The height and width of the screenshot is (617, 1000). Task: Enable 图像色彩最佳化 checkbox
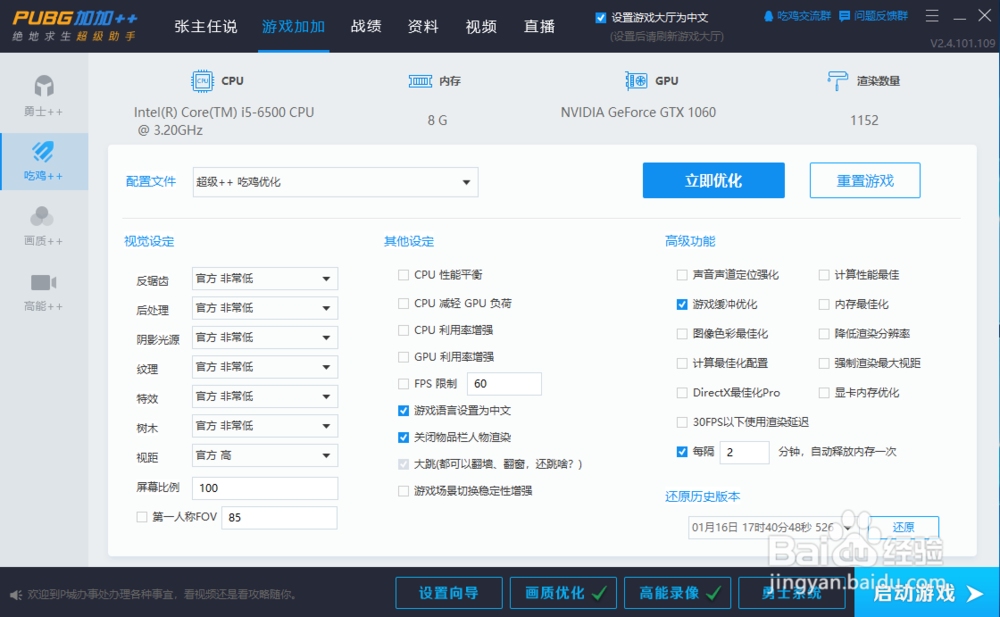pos(682,334)
